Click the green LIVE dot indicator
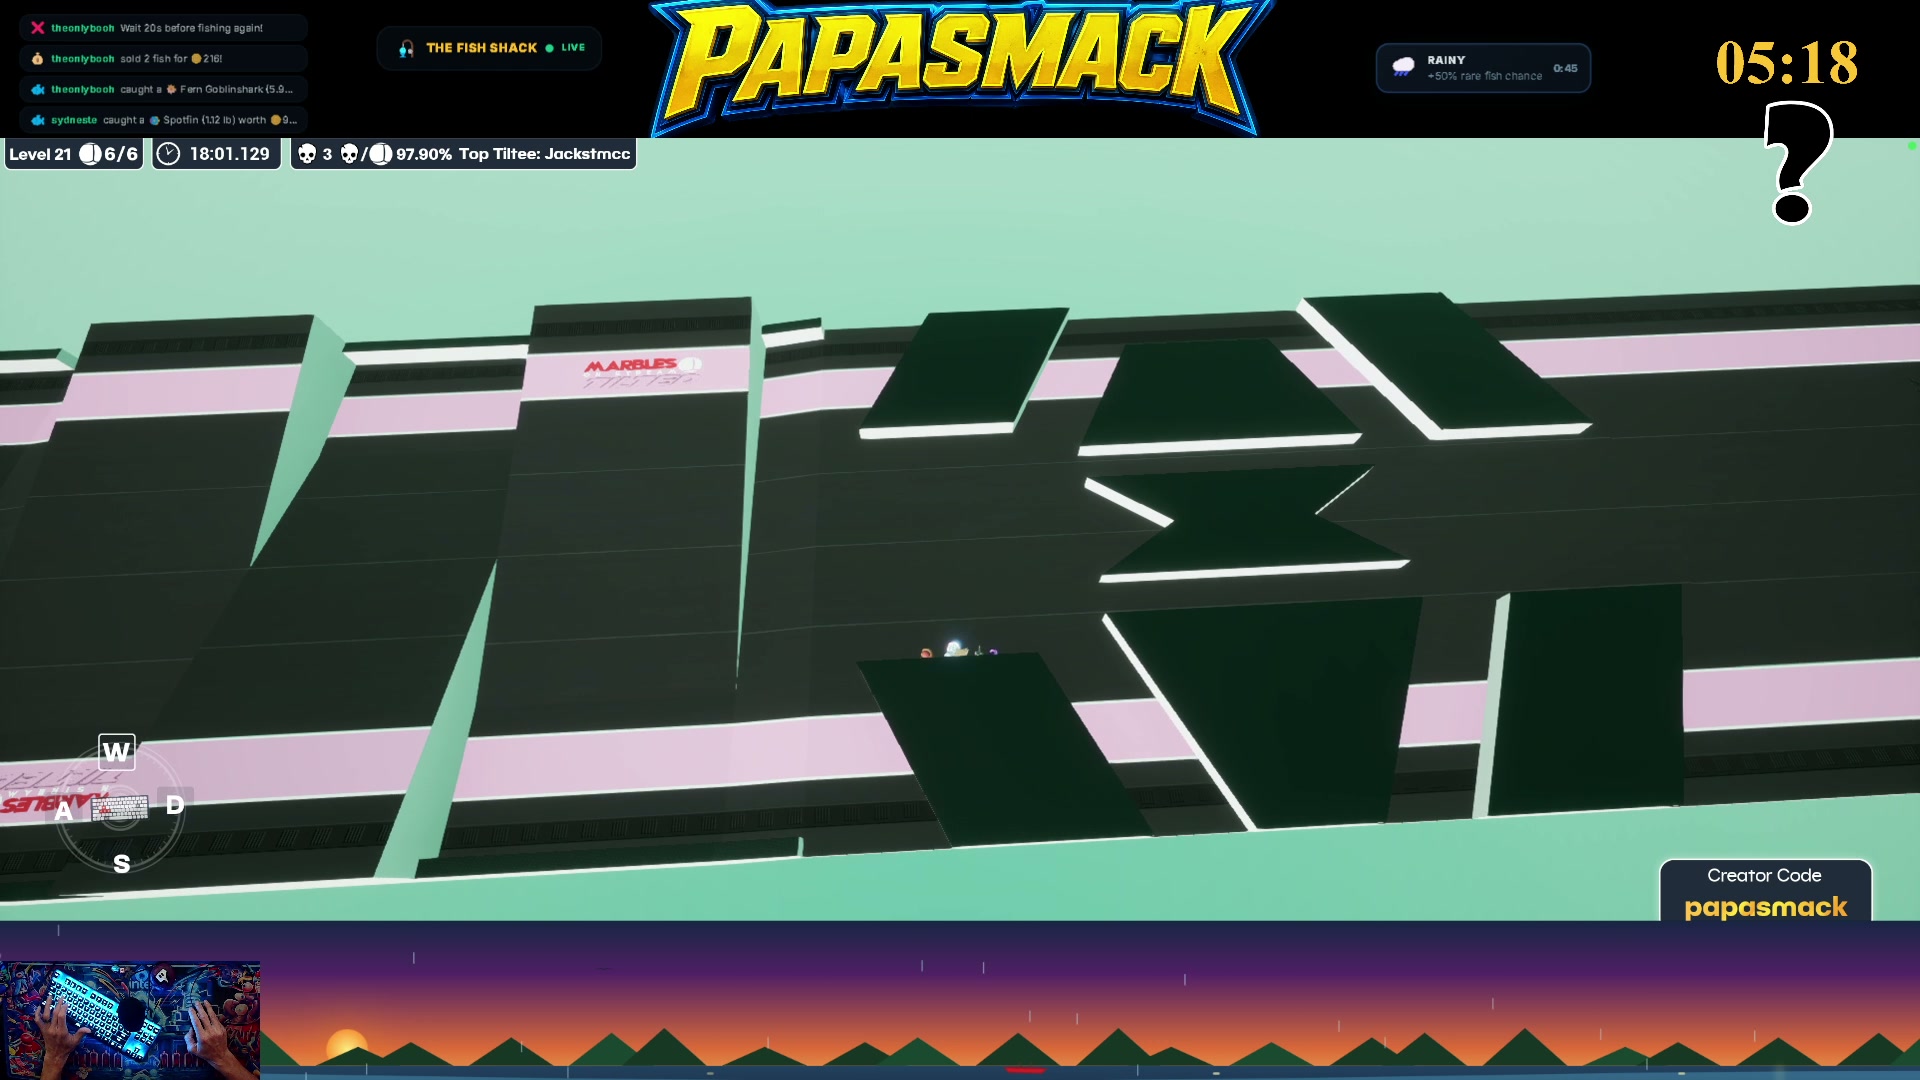The width and height of the screenshot is (1920, 1080). pos(549,48)
